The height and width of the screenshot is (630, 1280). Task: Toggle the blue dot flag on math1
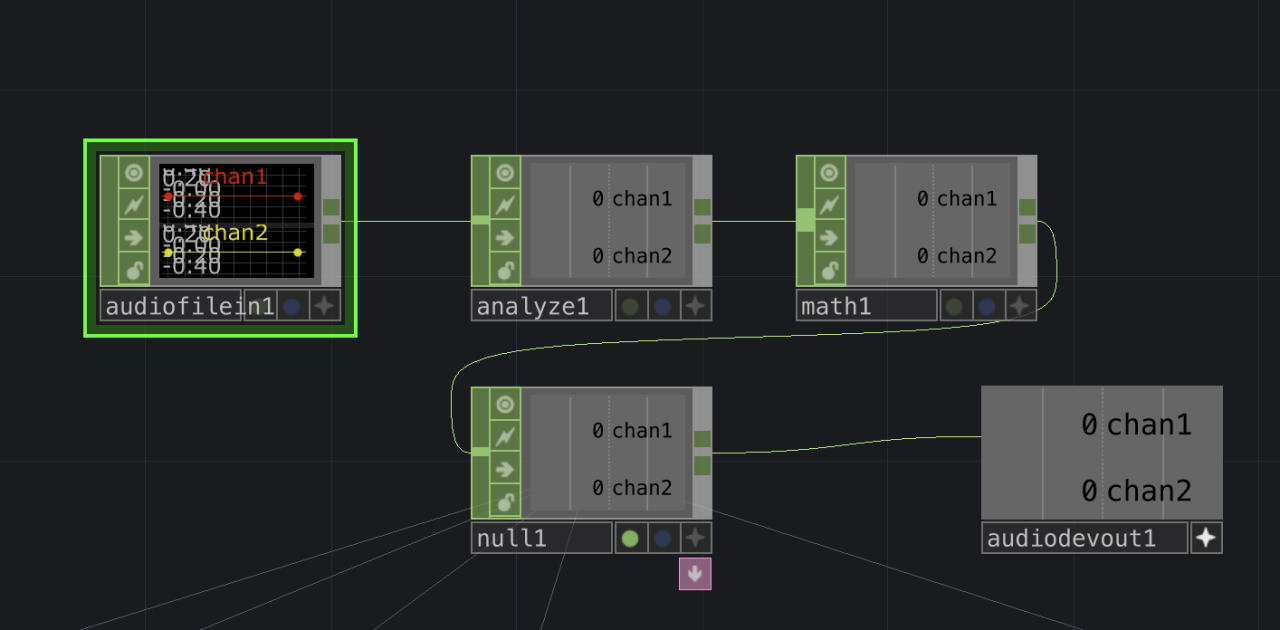point(987,306)
